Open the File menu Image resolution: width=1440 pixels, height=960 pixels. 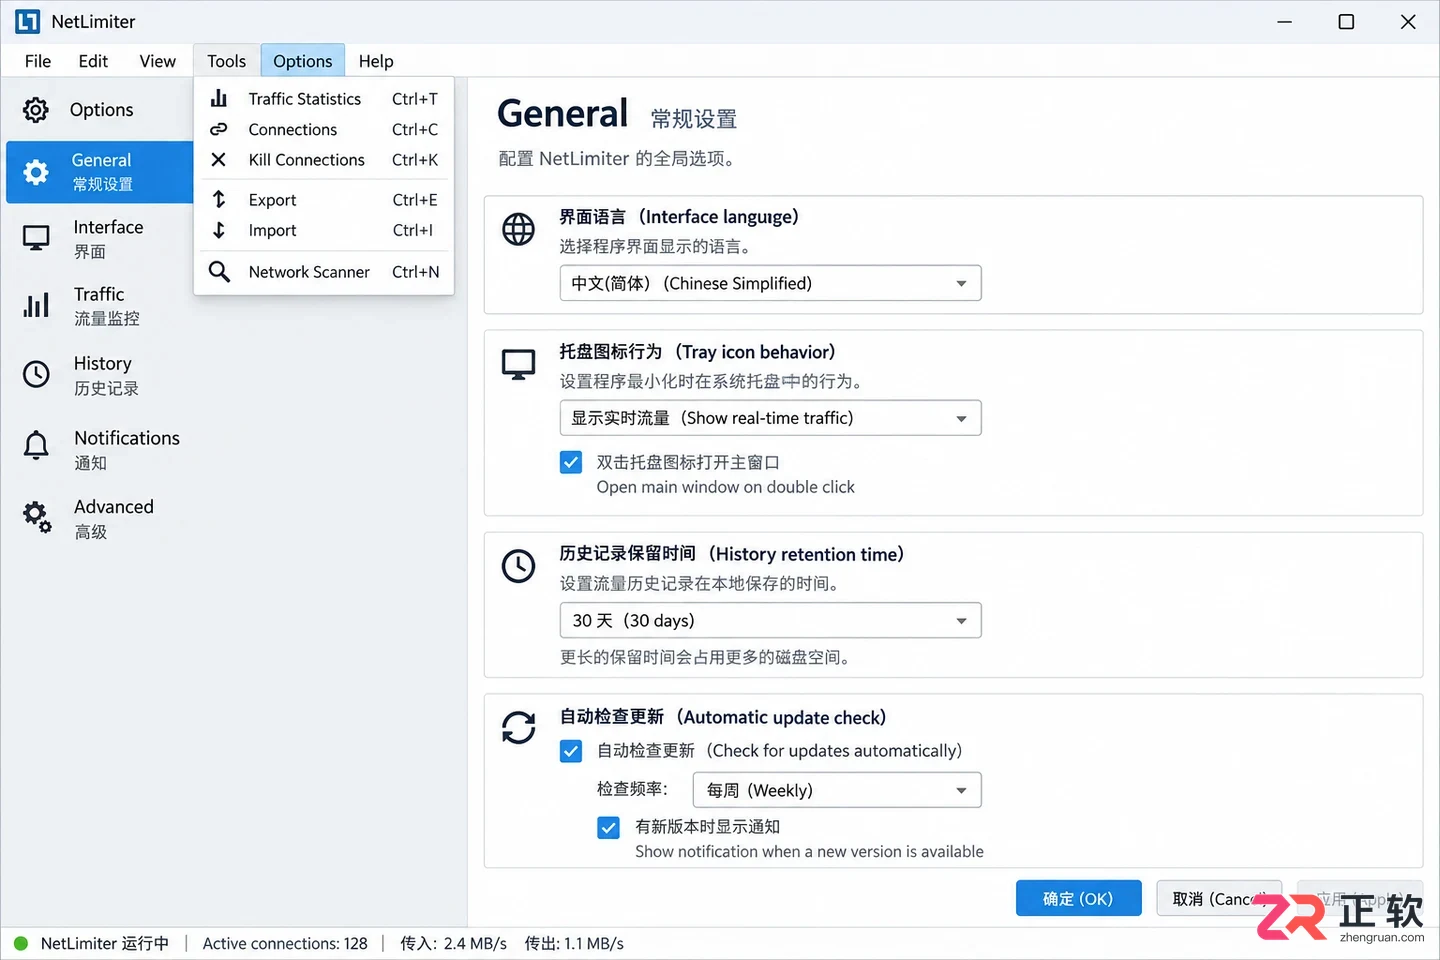tap(38, 61)
